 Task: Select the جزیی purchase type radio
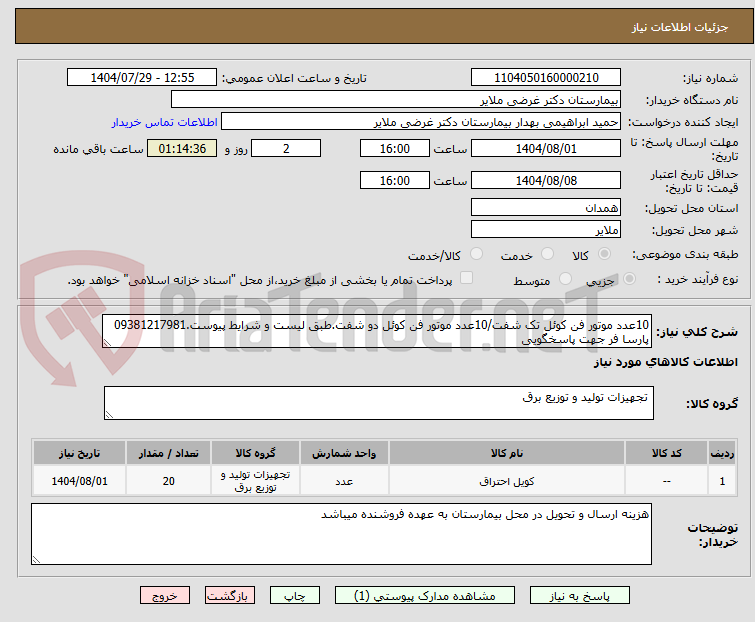point(629,279)
